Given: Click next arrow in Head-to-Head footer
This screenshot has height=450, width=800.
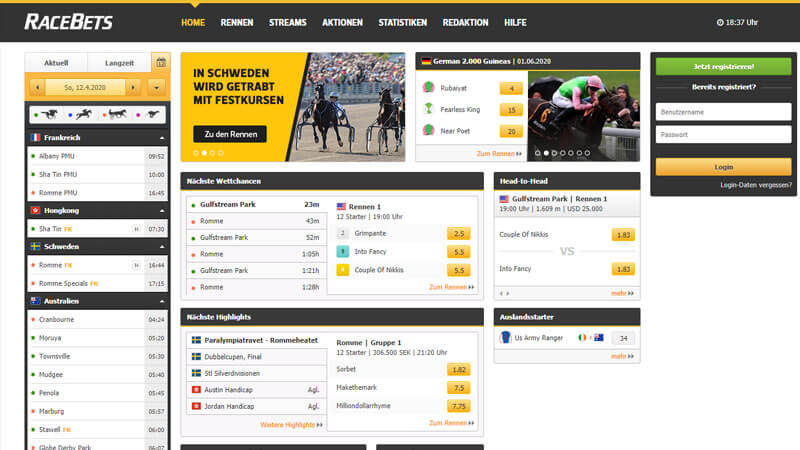Looking at the screenshot, I should (x=508, y=293).
